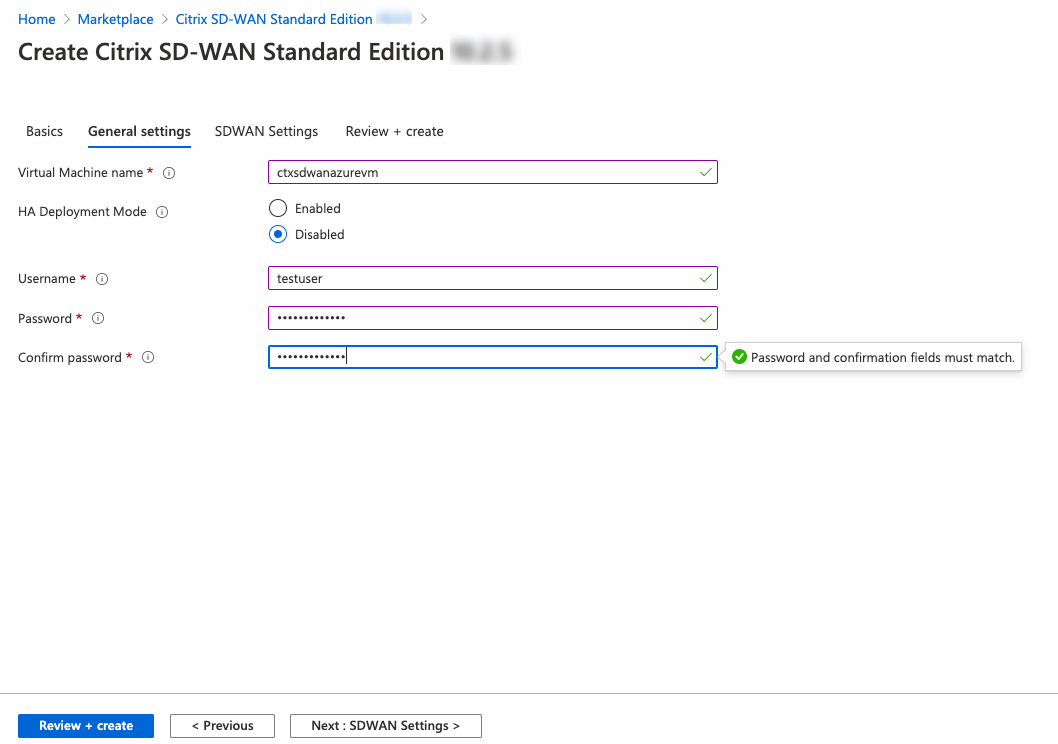Focus the Username input field

pyautogui.click(x=493, y=278)
